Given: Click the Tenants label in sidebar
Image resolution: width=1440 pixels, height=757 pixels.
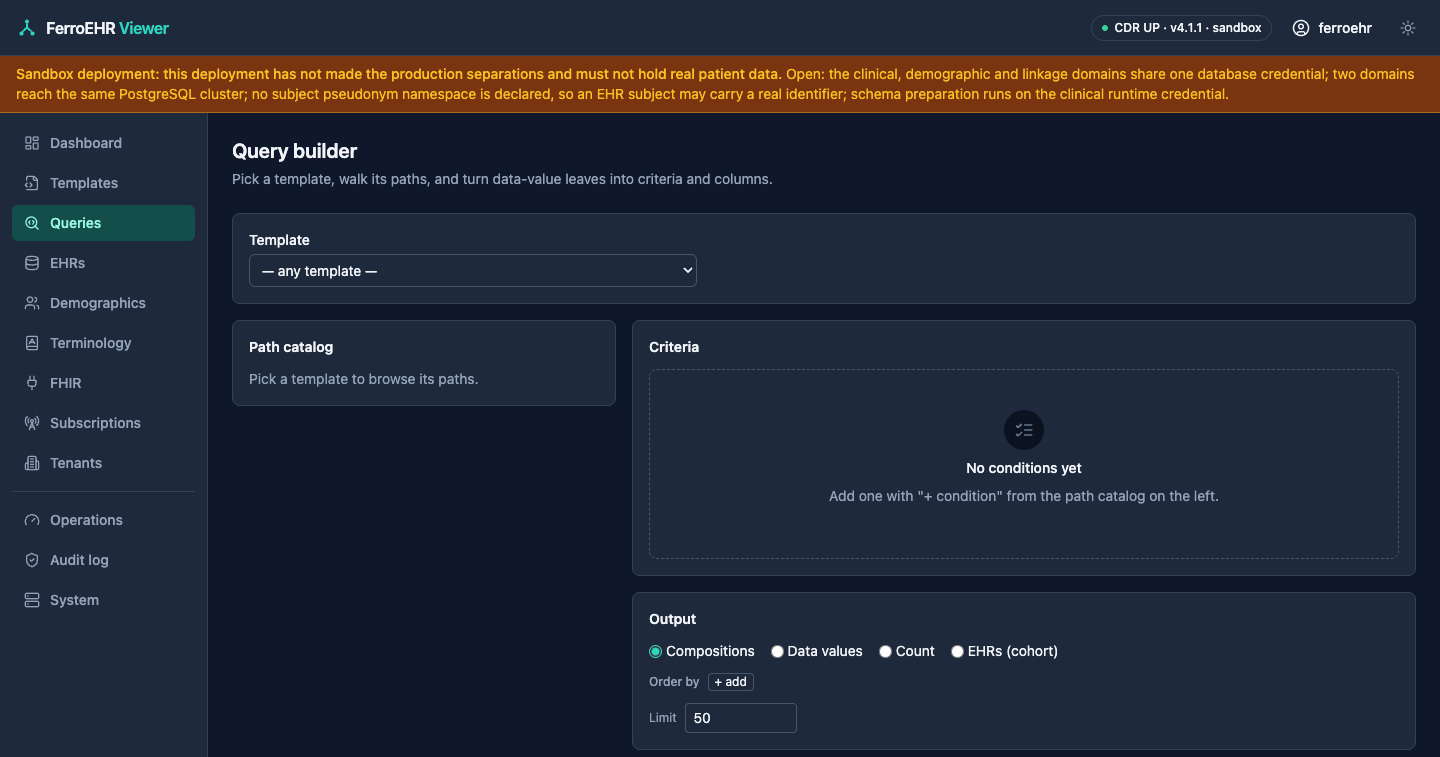Looking at the screenshot, I should pyautogui.click(x=76, y=463).
